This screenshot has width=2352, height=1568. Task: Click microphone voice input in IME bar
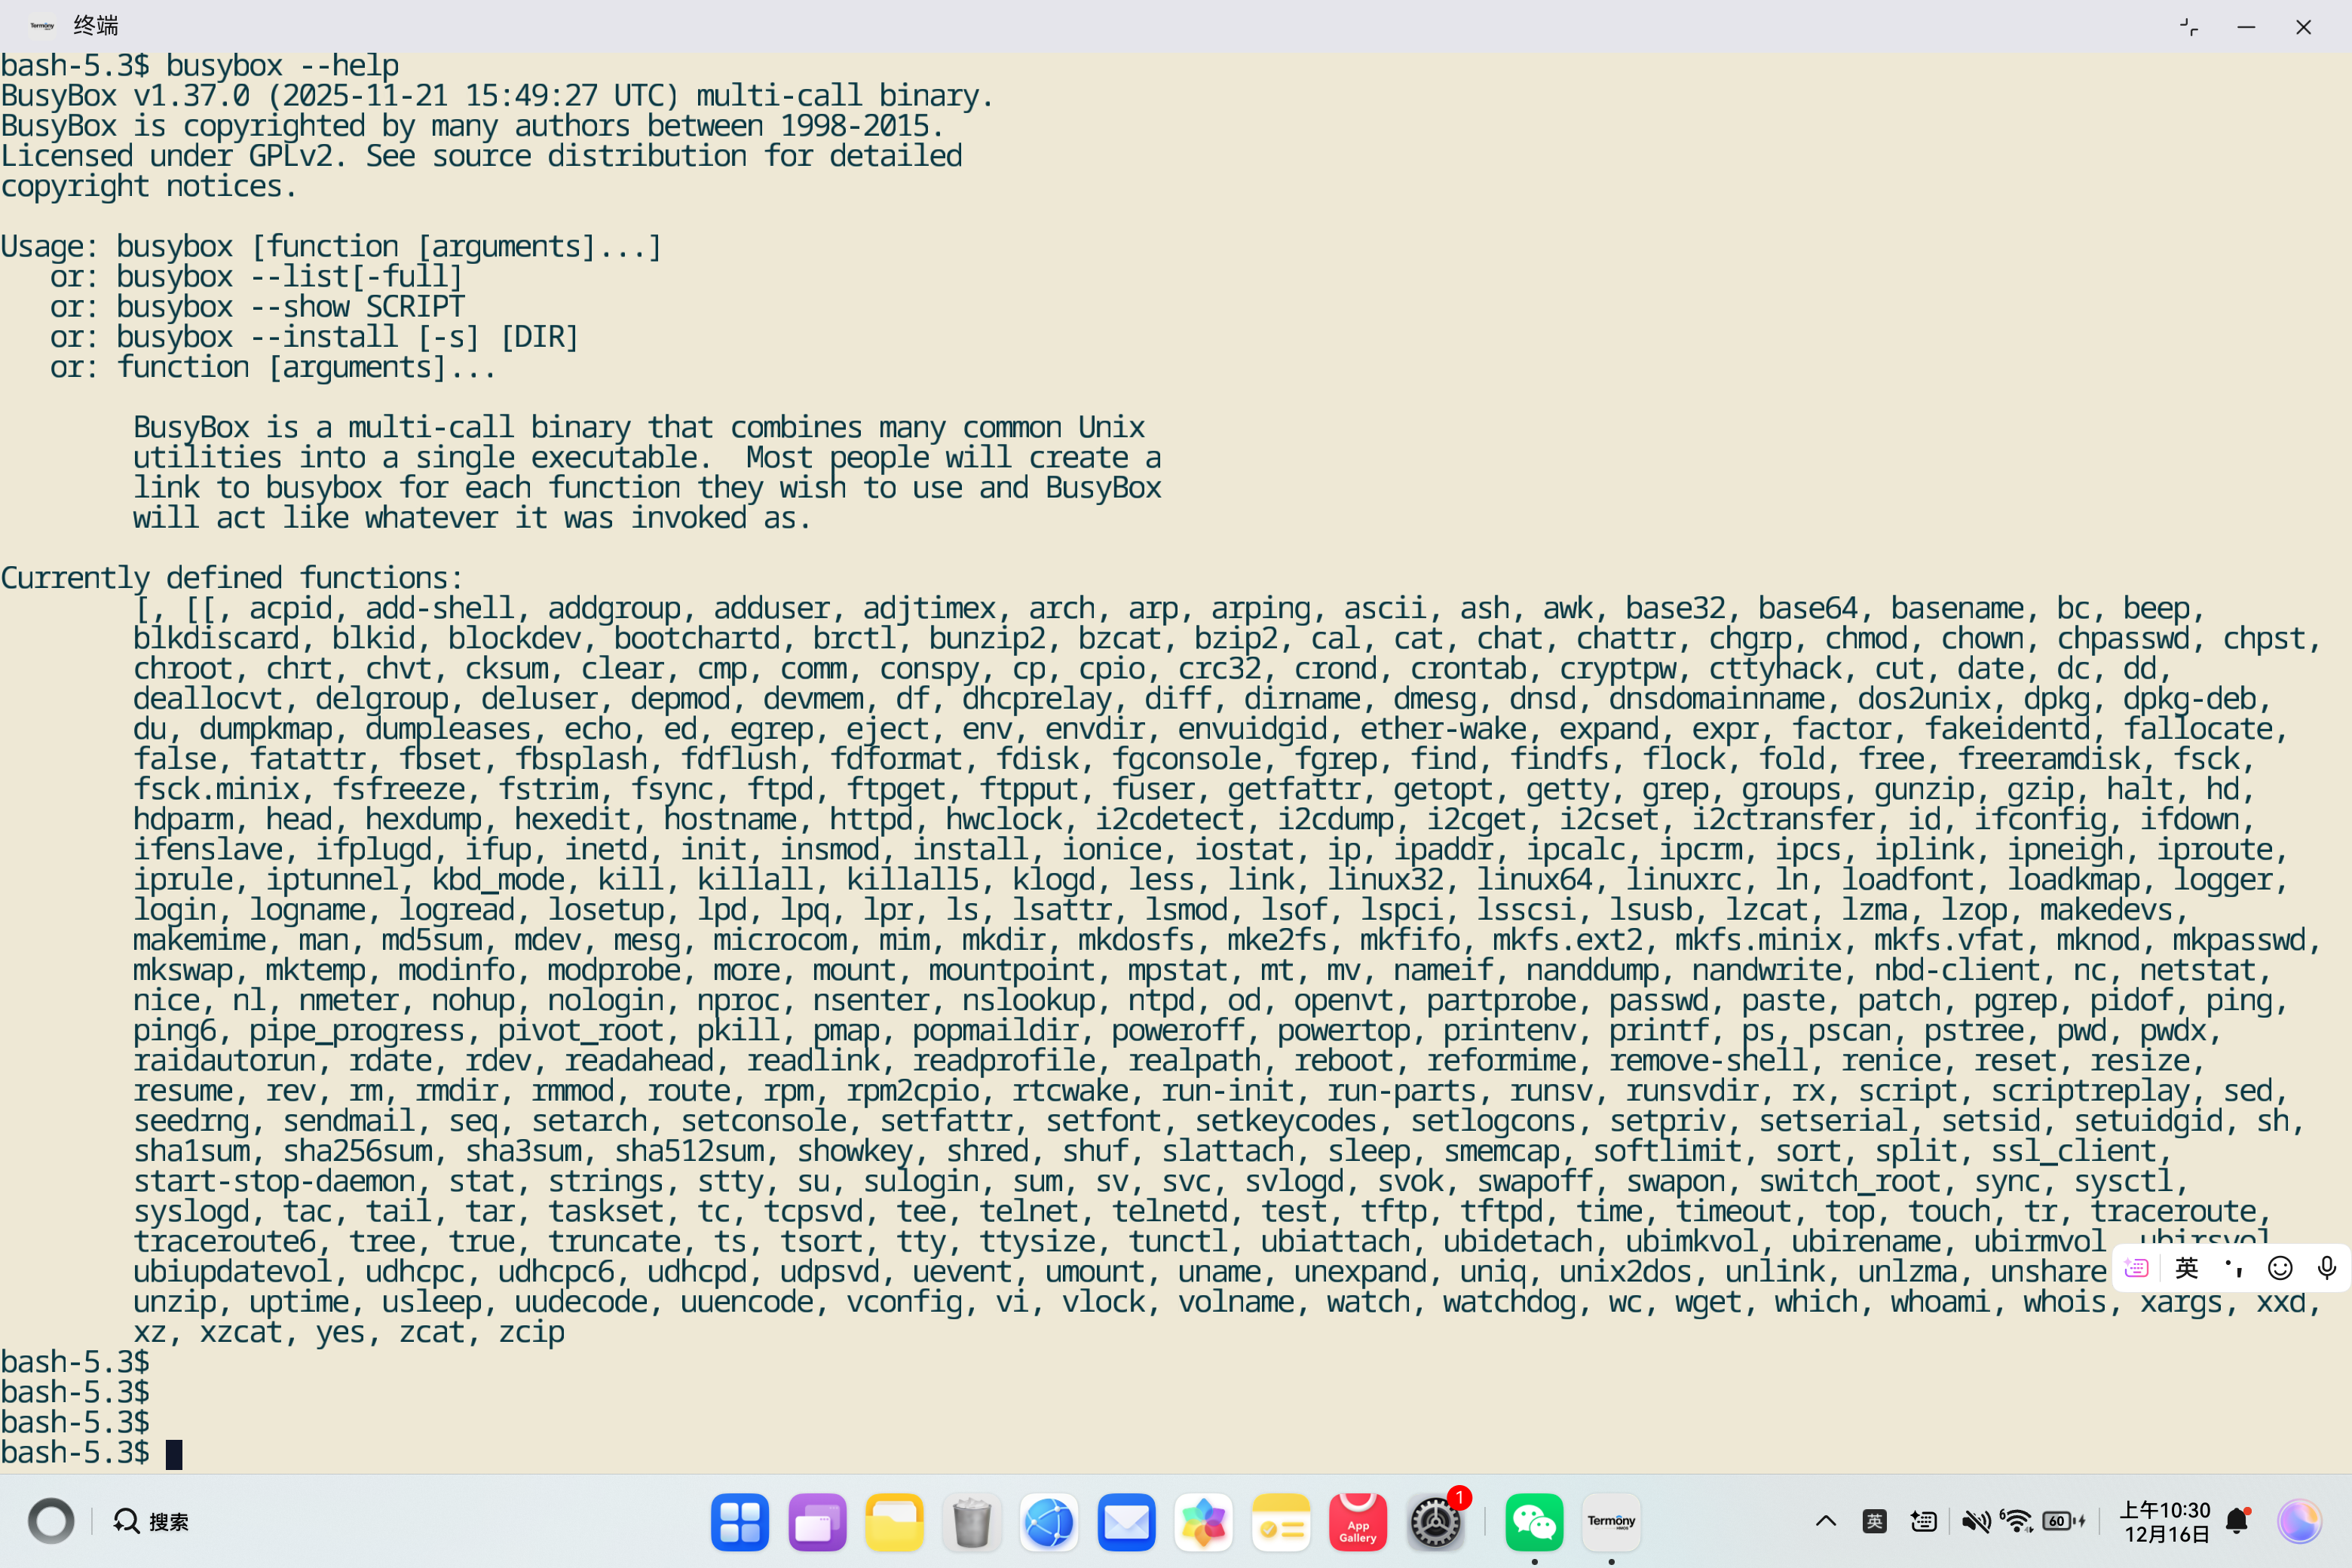click(x=2326, y=1268)
